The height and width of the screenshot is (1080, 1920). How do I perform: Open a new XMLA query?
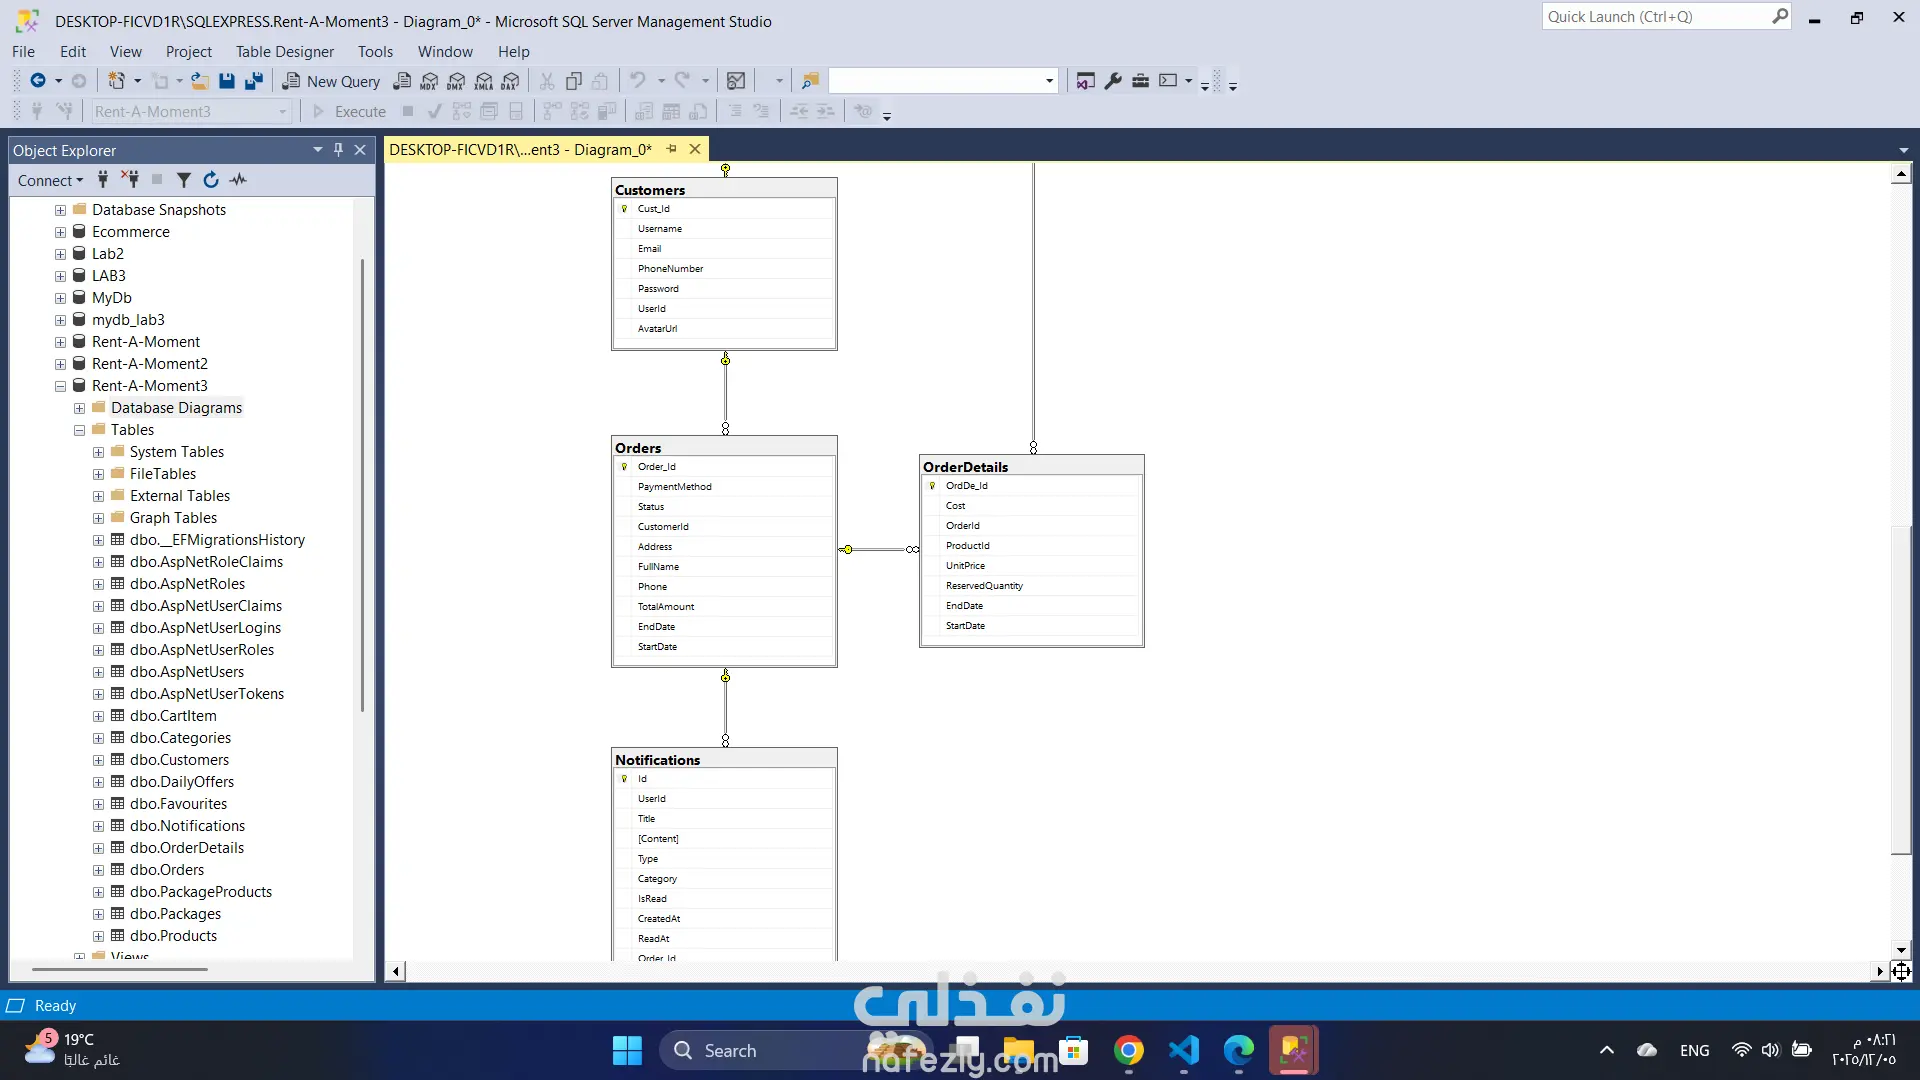tap(484, 81)
